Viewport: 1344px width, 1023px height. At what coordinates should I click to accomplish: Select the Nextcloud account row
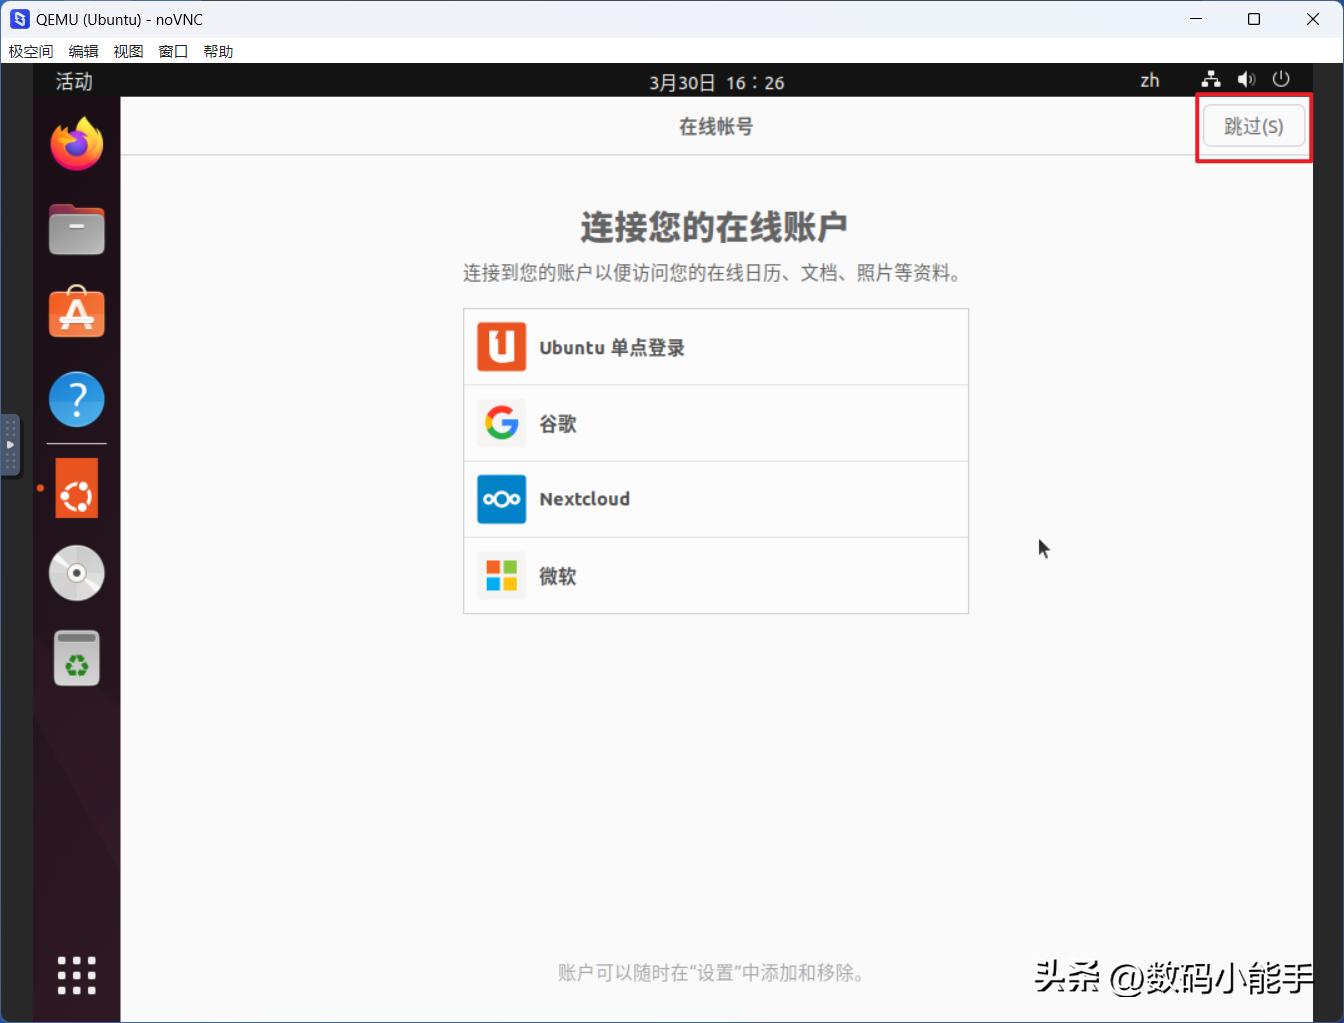point(716,499)
